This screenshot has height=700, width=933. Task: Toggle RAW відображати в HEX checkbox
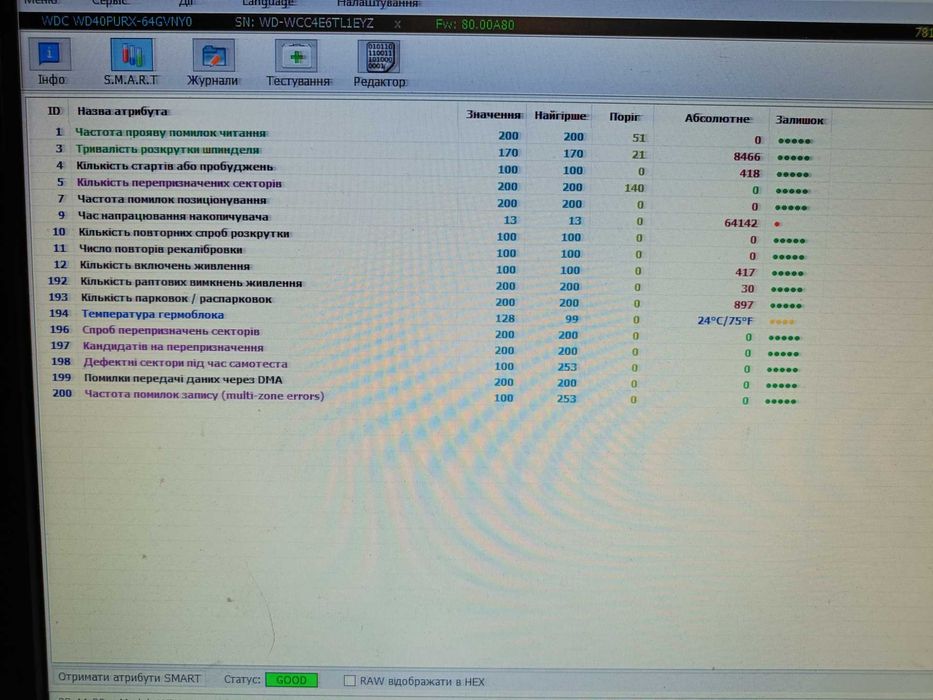click(x=350, y=680)
